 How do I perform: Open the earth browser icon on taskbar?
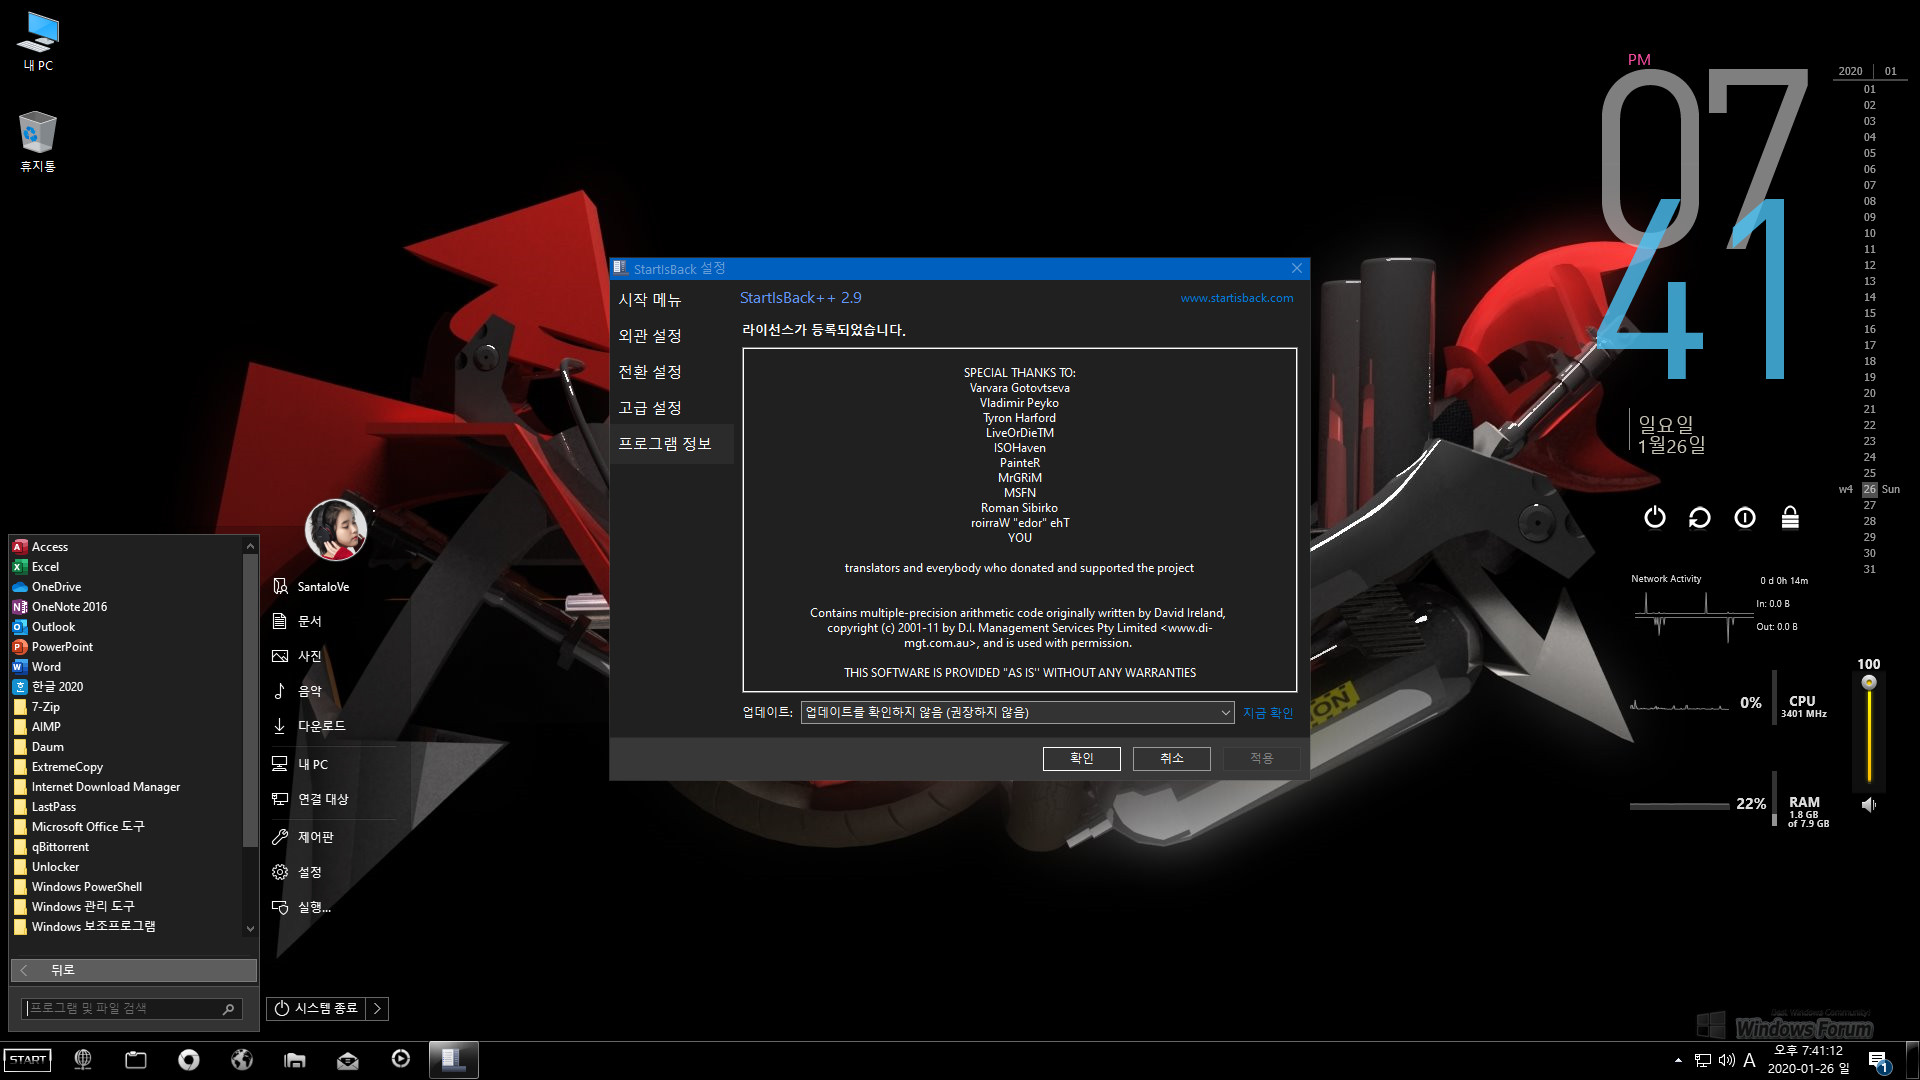point(242,1060)
